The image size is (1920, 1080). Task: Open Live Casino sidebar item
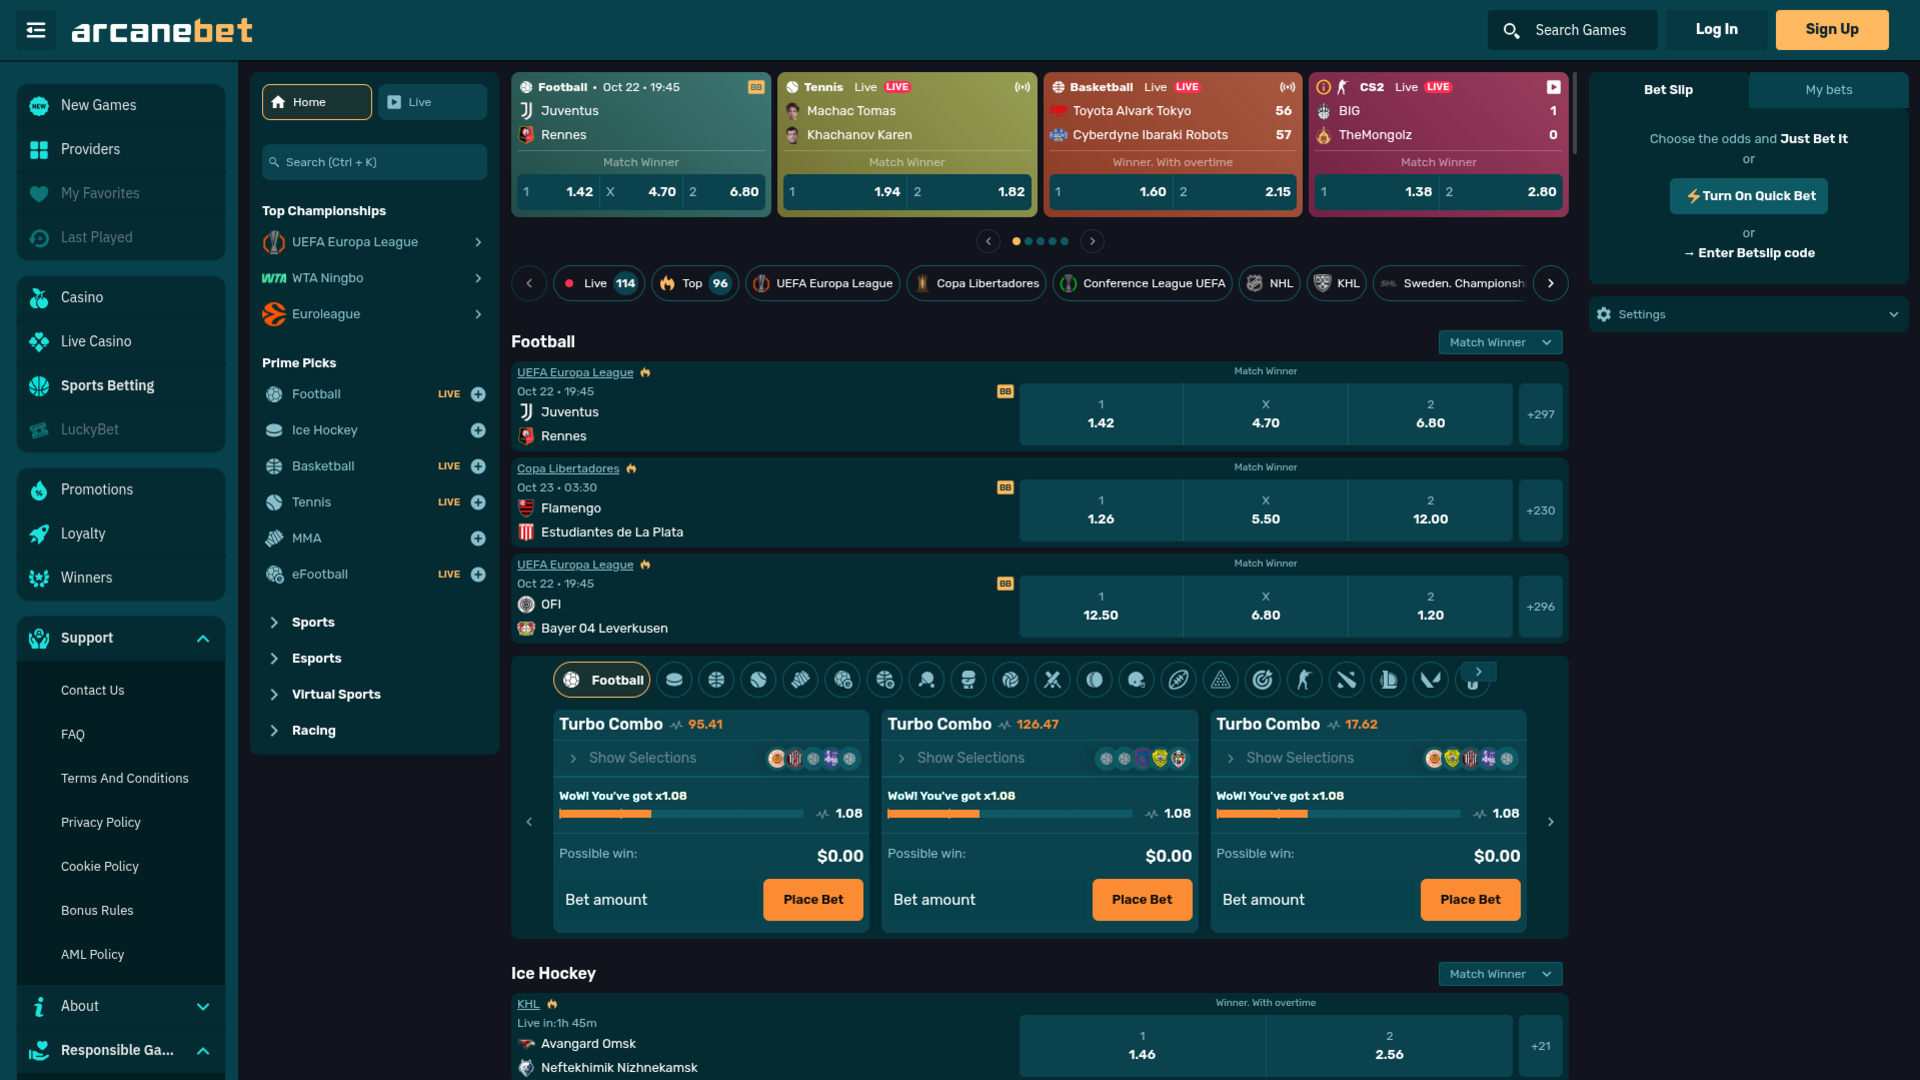121,341
